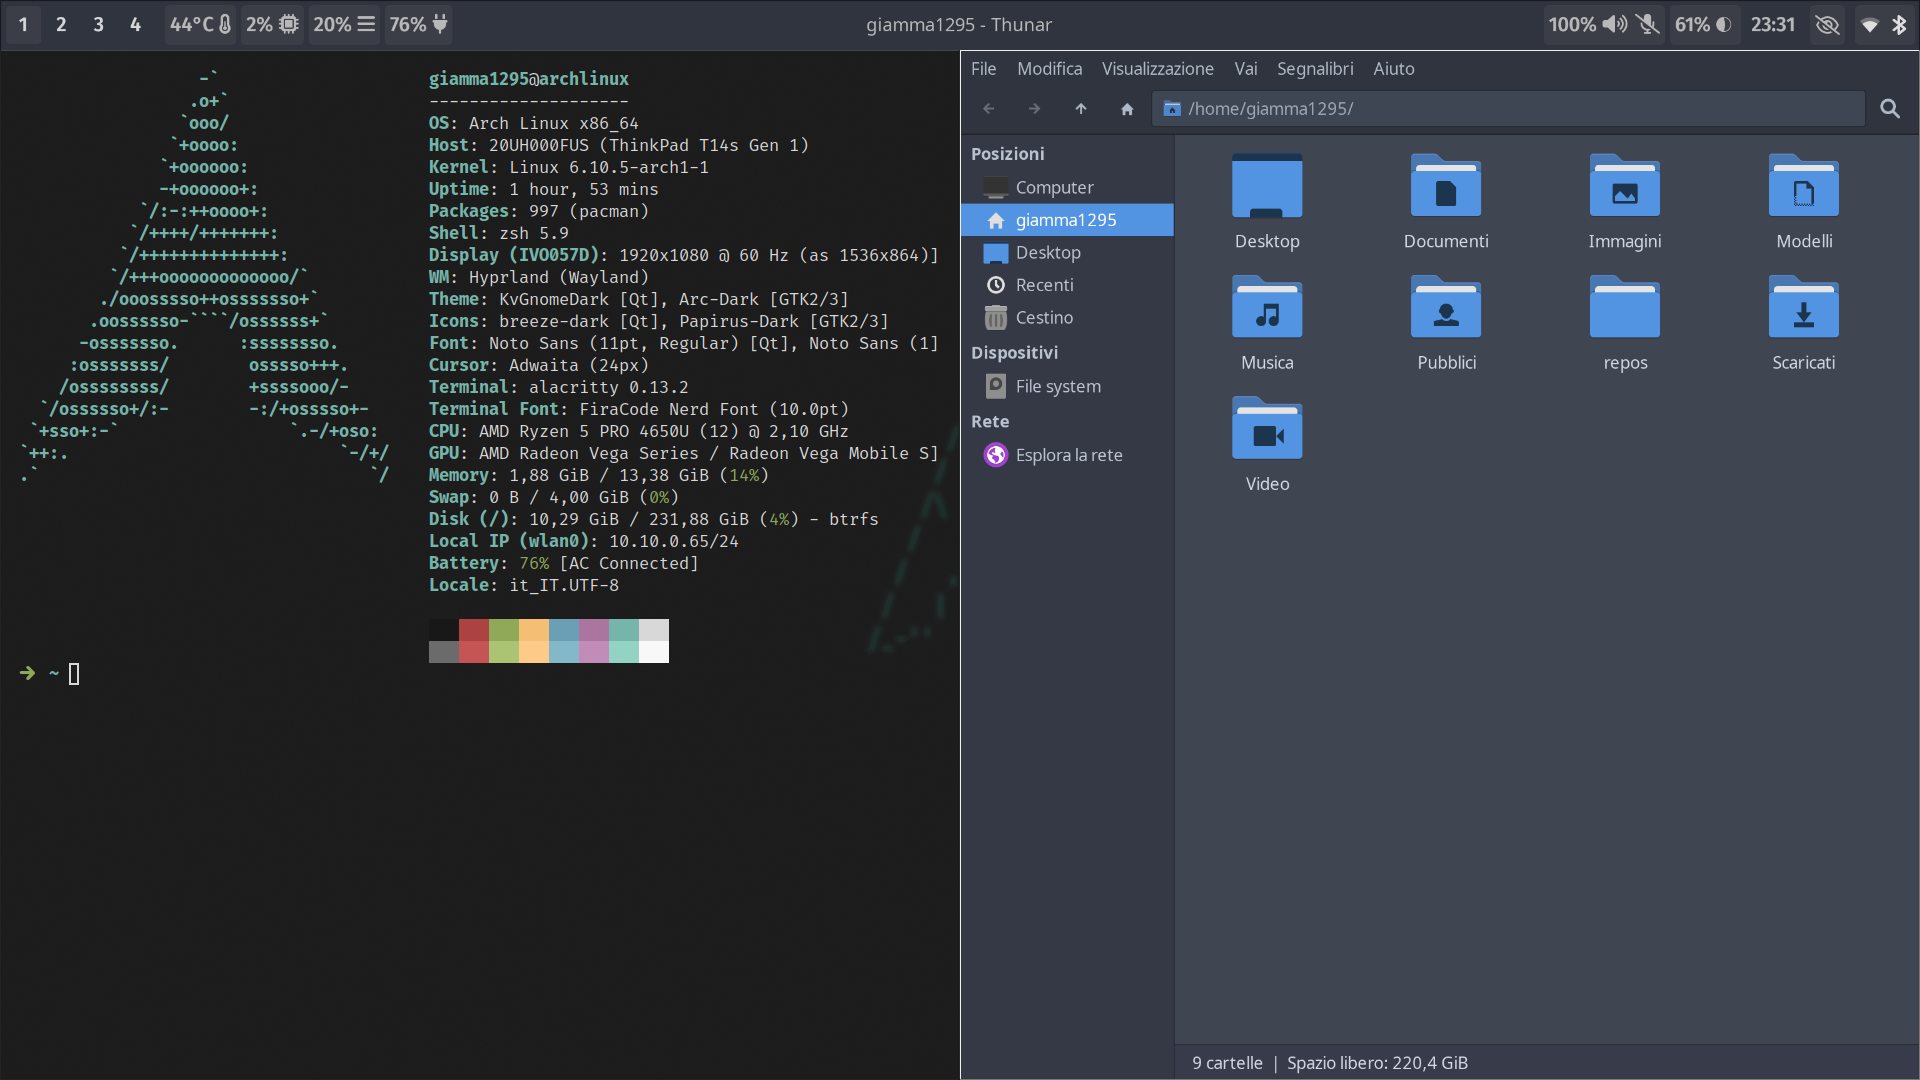This screenshot has height=1080, width=1920.
Task: Select File system under Dispositivi
Action: pos(1067,386)
